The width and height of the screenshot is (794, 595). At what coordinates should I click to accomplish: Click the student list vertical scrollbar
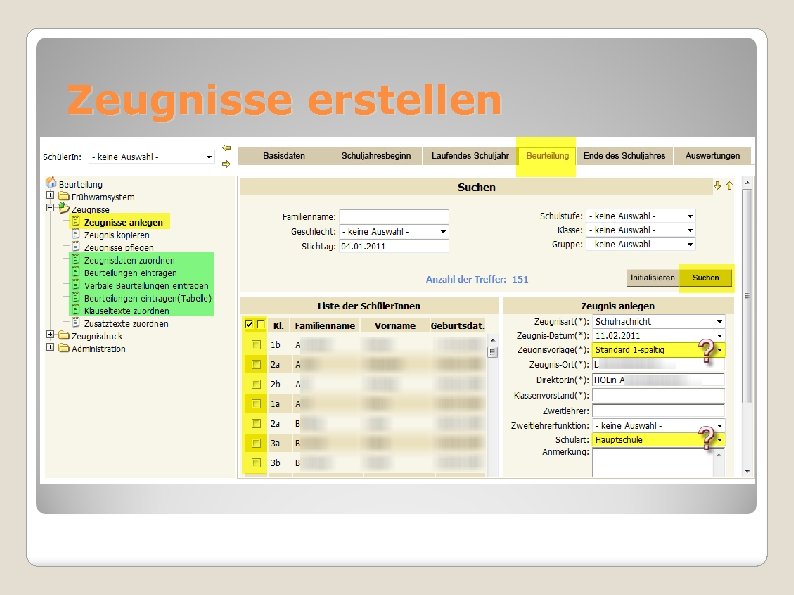(x=492, y=405)
